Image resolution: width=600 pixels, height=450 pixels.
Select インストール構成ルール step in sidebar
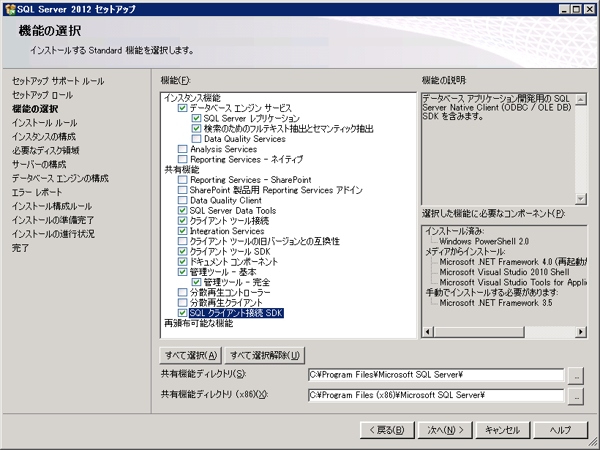point(52,206)
